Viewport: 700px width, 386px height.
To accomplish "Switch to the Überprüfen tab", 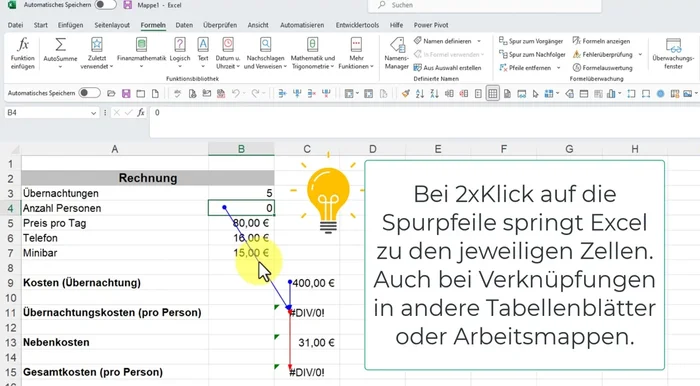I will pos(220,25).
